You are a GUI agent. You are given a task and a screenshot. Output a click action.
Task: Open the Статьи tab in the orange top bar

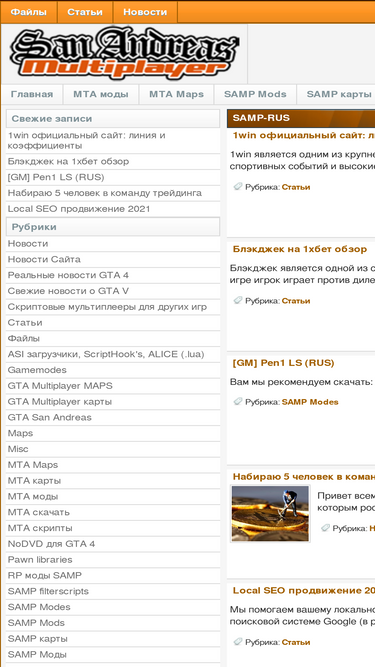pos(85,12)
